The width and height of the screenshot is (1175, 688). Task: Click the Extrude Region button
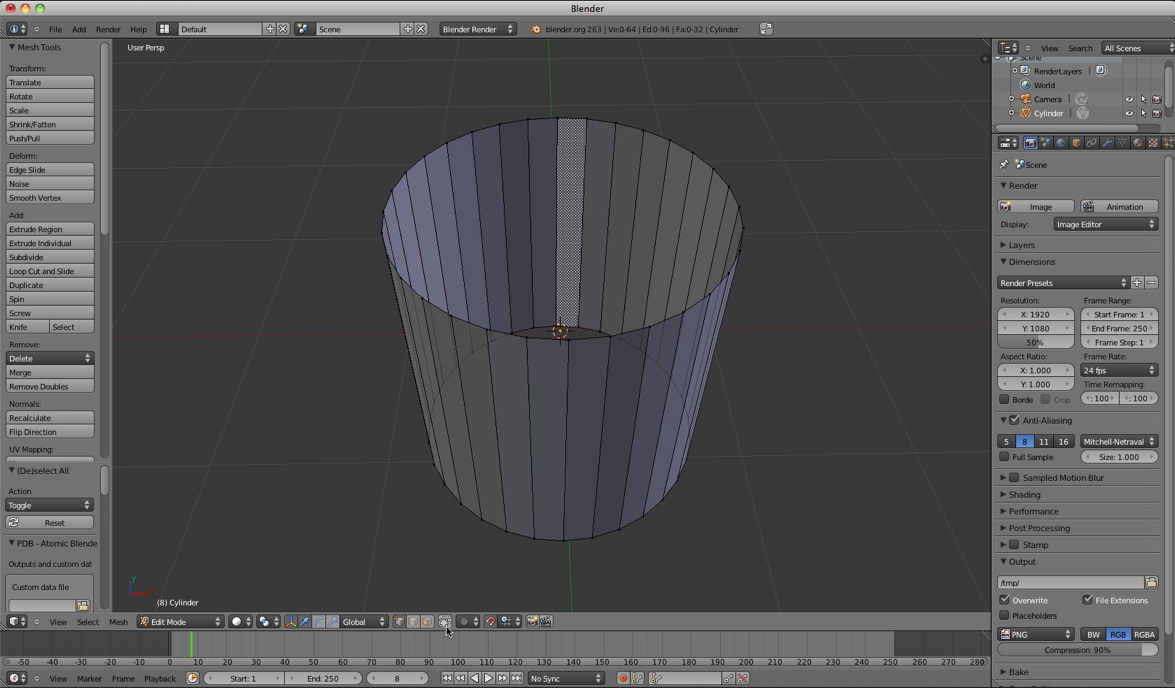pos(50,229)
